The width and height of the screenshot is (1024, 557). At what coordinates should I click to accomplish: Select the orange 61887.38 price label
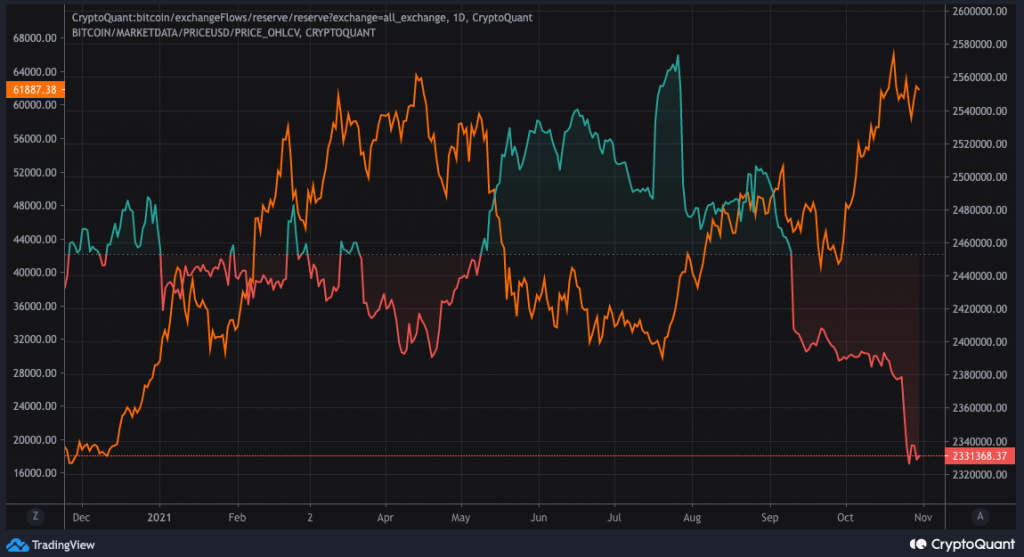[x=35, y=89]
